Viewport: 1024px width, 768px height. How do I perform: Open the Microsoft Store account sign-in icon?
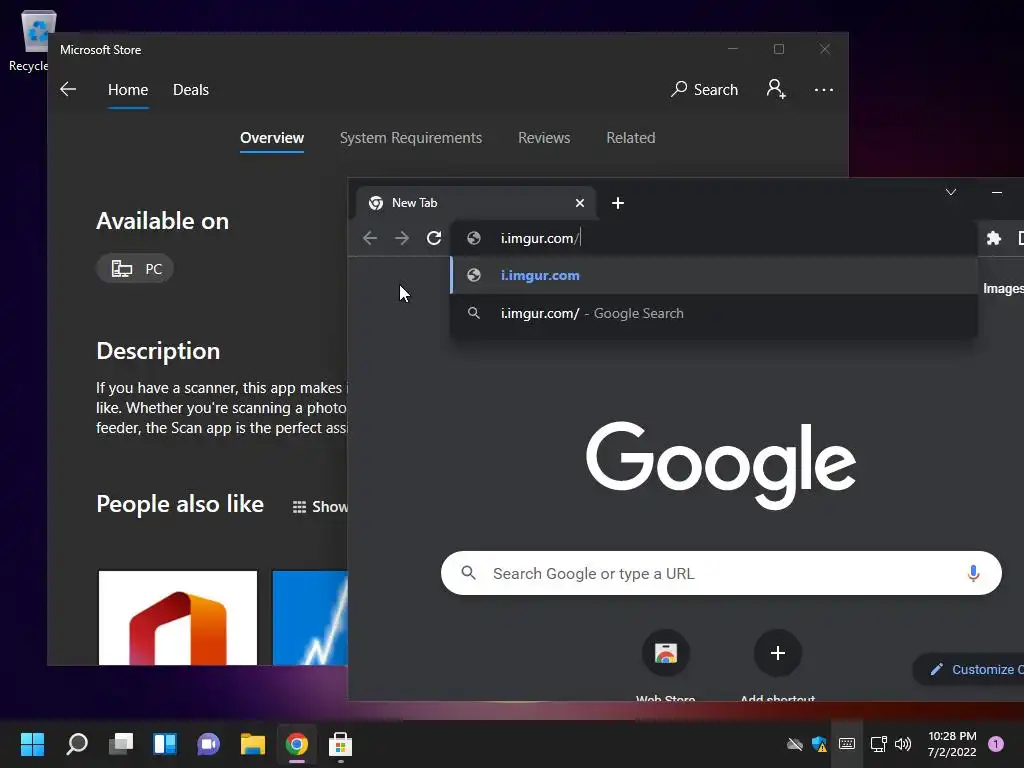tap(776, 89)
